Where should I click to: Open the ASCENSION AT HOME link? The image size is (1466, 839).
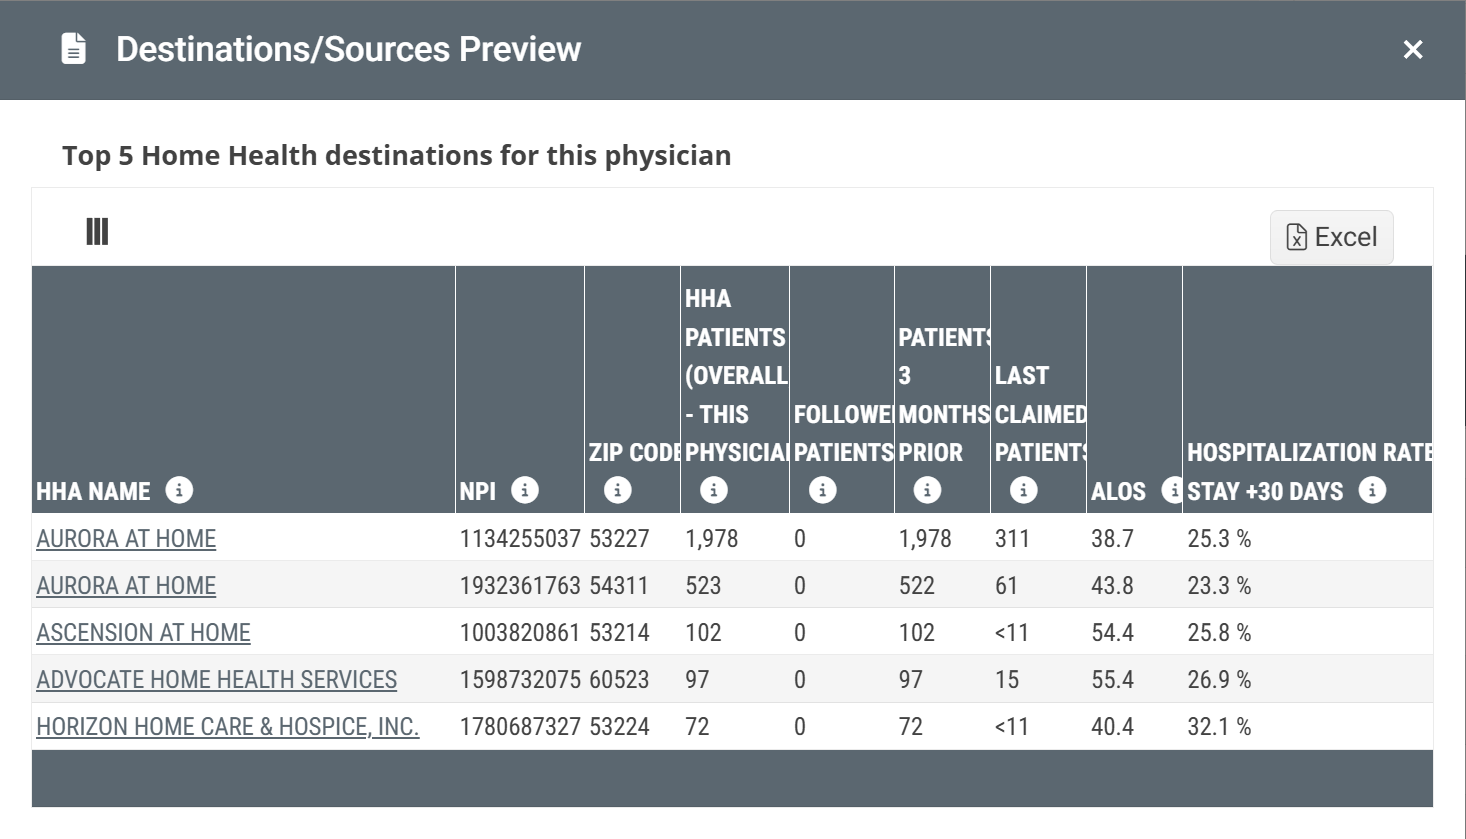click(x=143, y=632)
